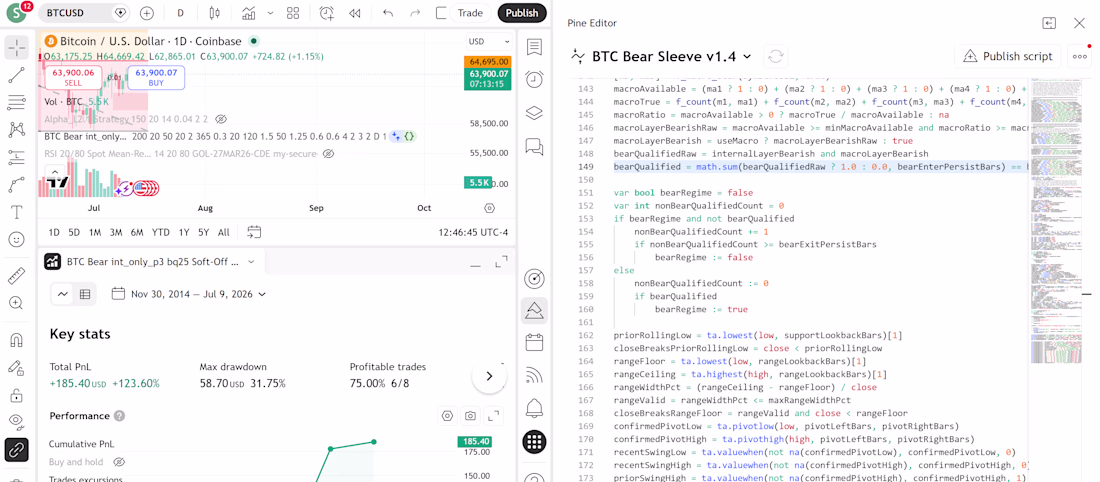Select the crosshair cursor tool
The image size is (1100, 482).
(17, 48)
